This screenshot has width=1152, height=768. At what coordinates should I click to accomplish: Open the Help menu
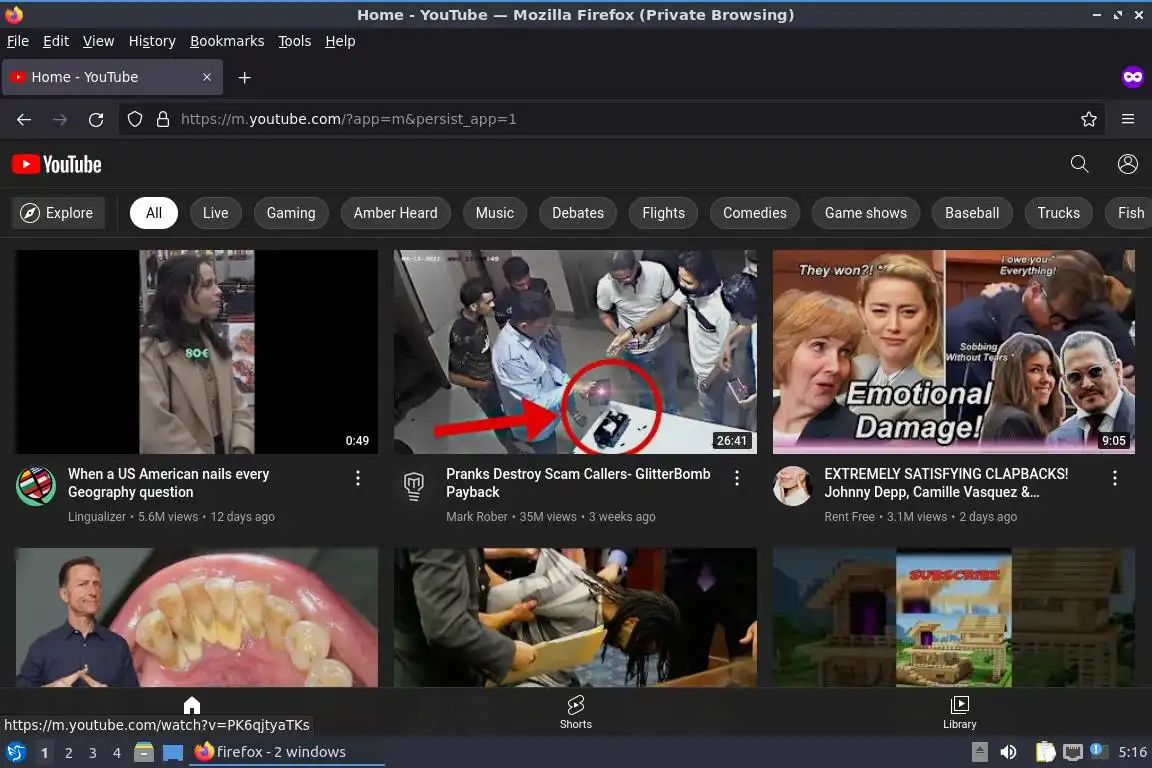click(x=340, y=41)
